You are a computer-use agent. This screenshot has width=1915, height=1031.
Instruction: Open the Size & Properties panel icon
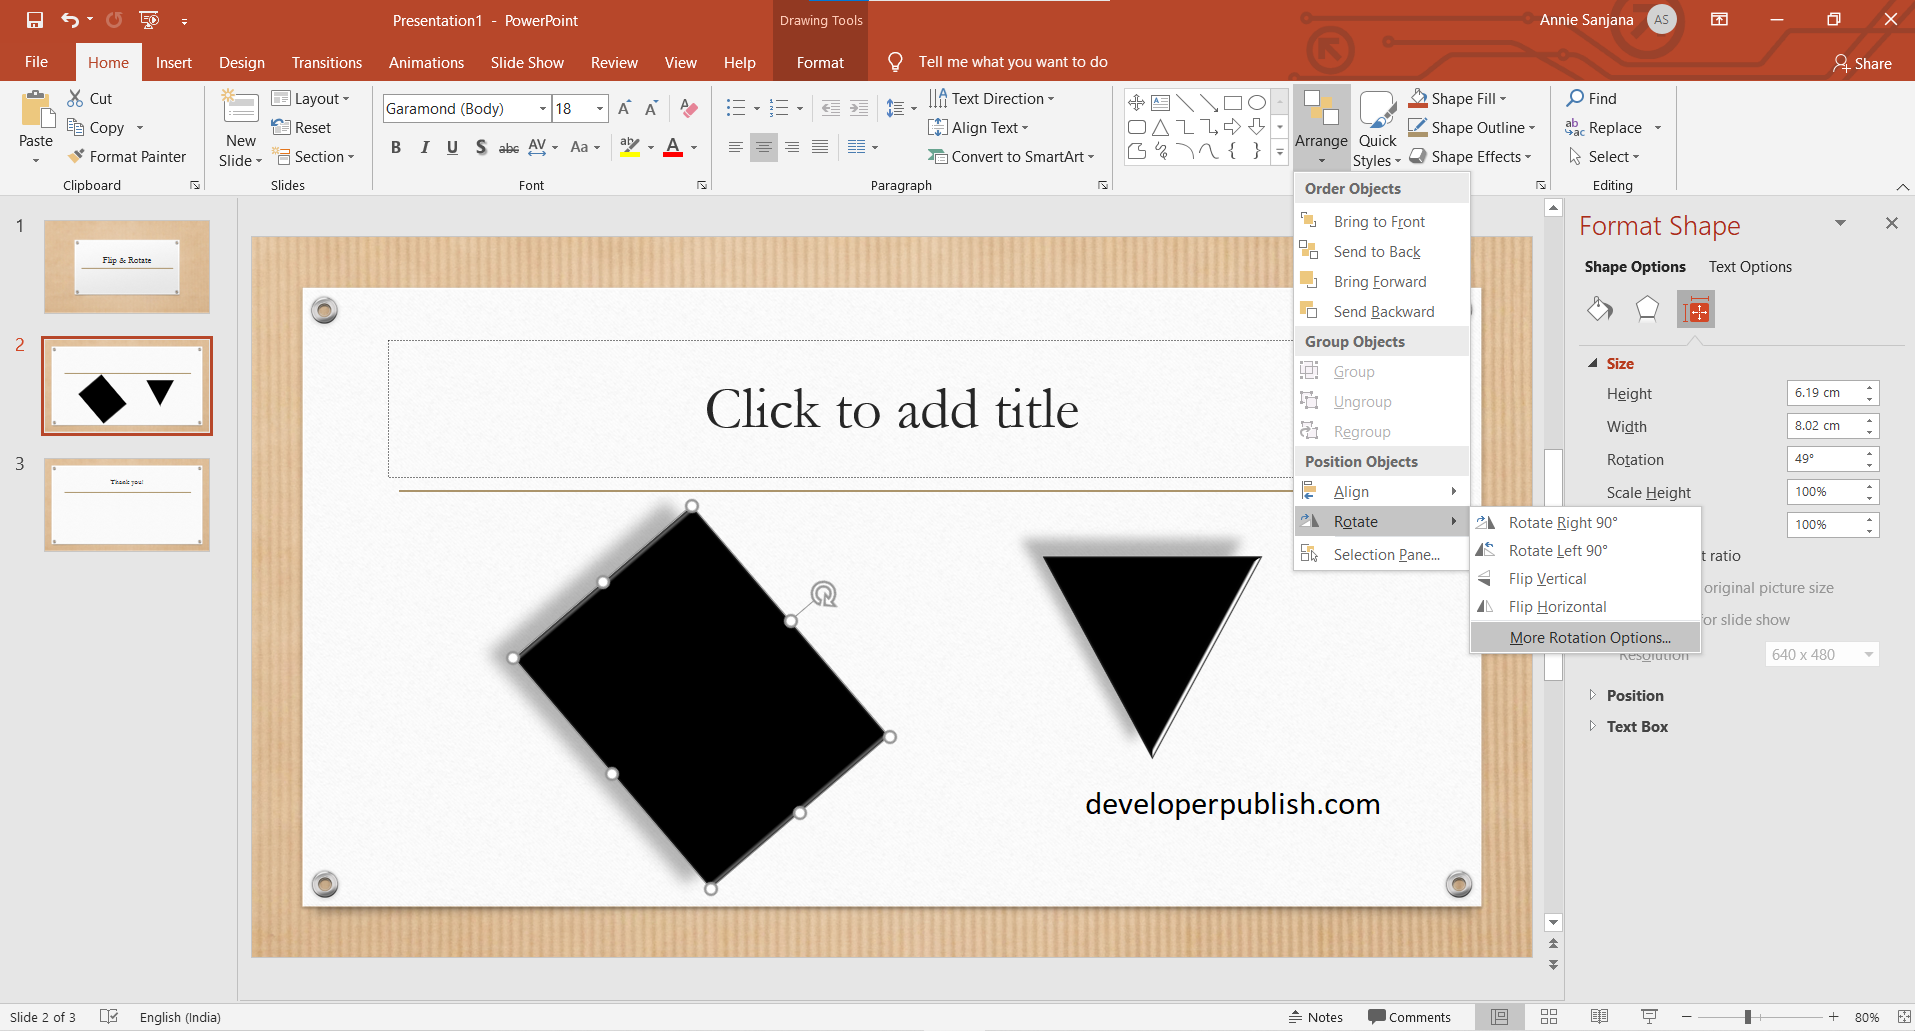click(x=1695, y=309)
